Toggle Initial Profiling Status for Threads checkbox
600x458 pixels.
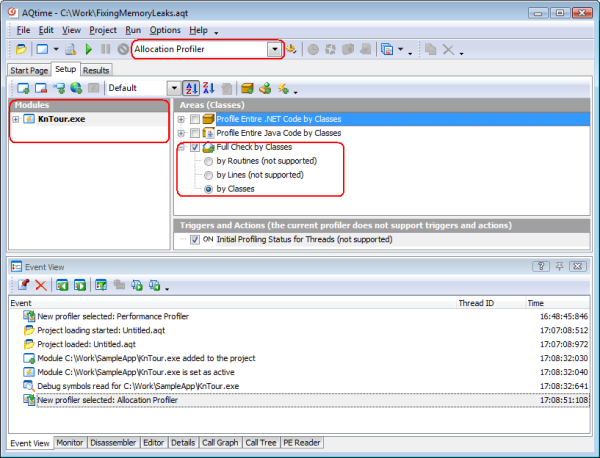click(x=195, y=240)
